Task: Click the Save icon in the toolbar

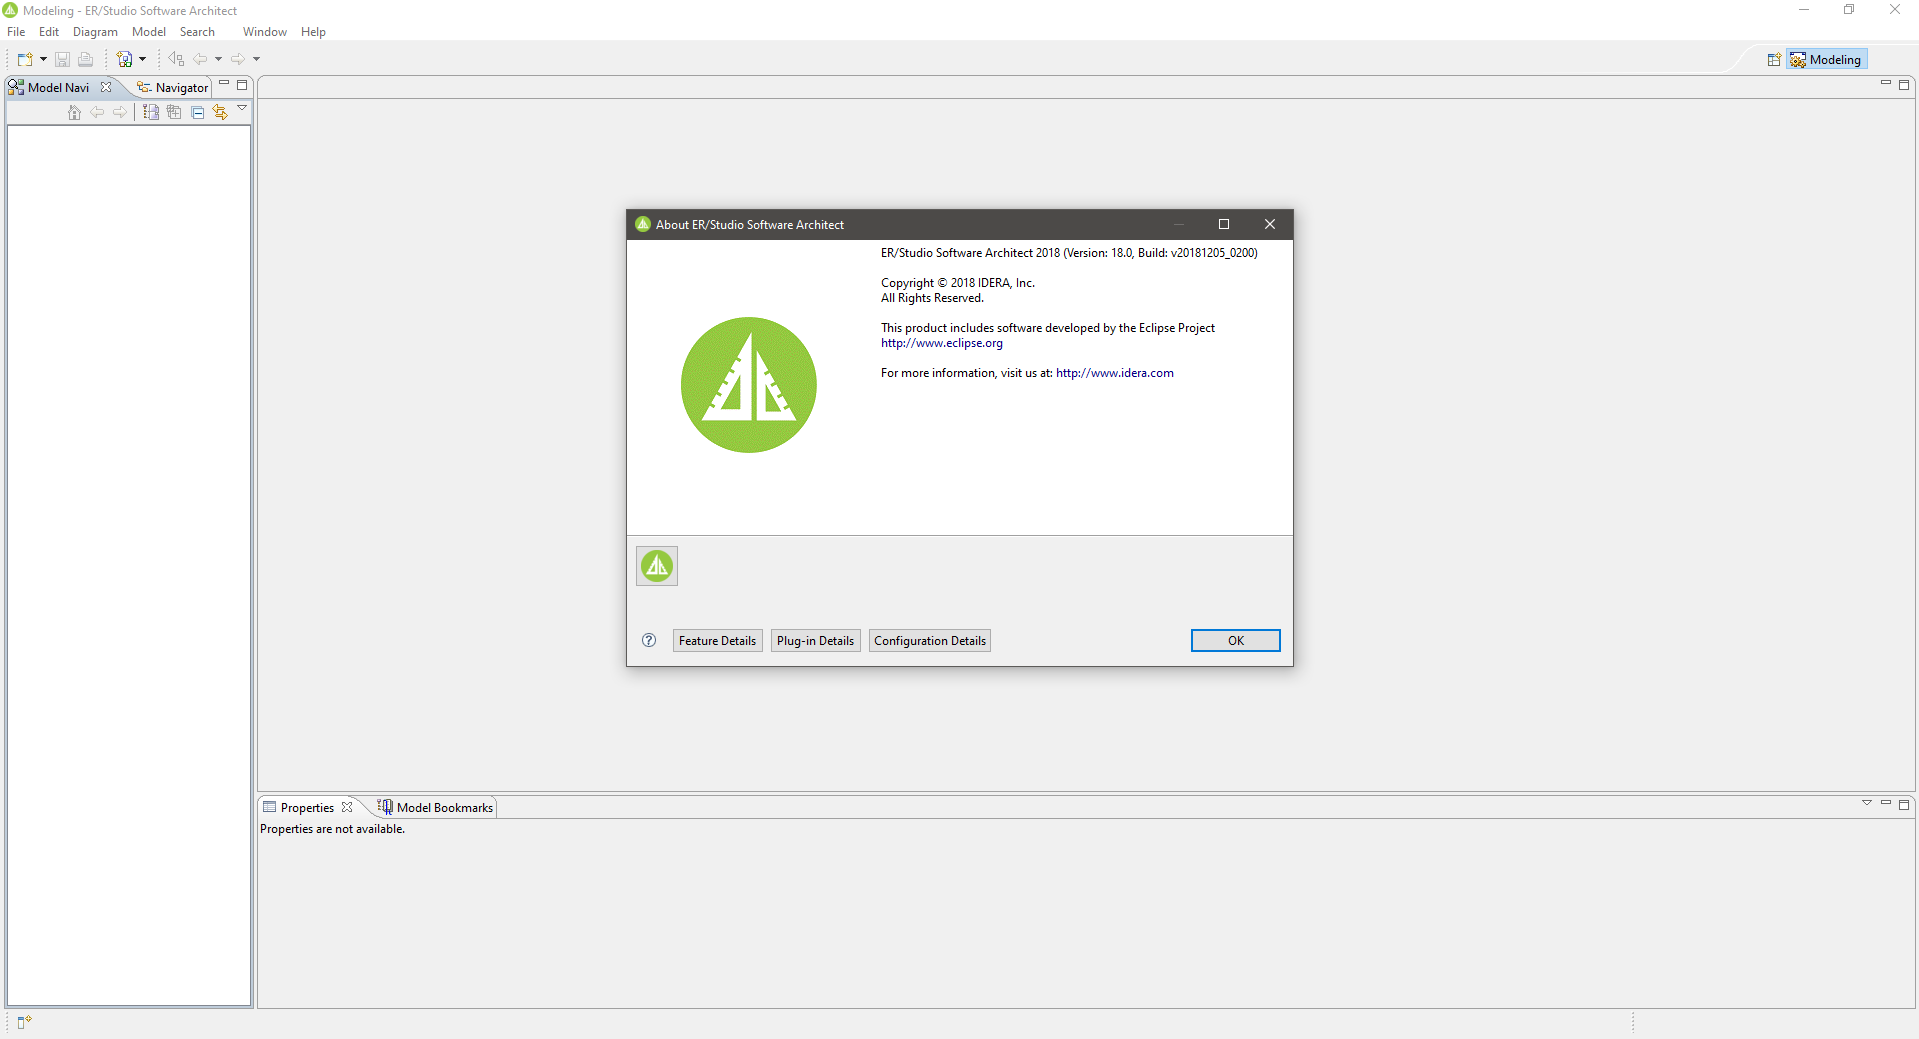Action: point(62,59)
